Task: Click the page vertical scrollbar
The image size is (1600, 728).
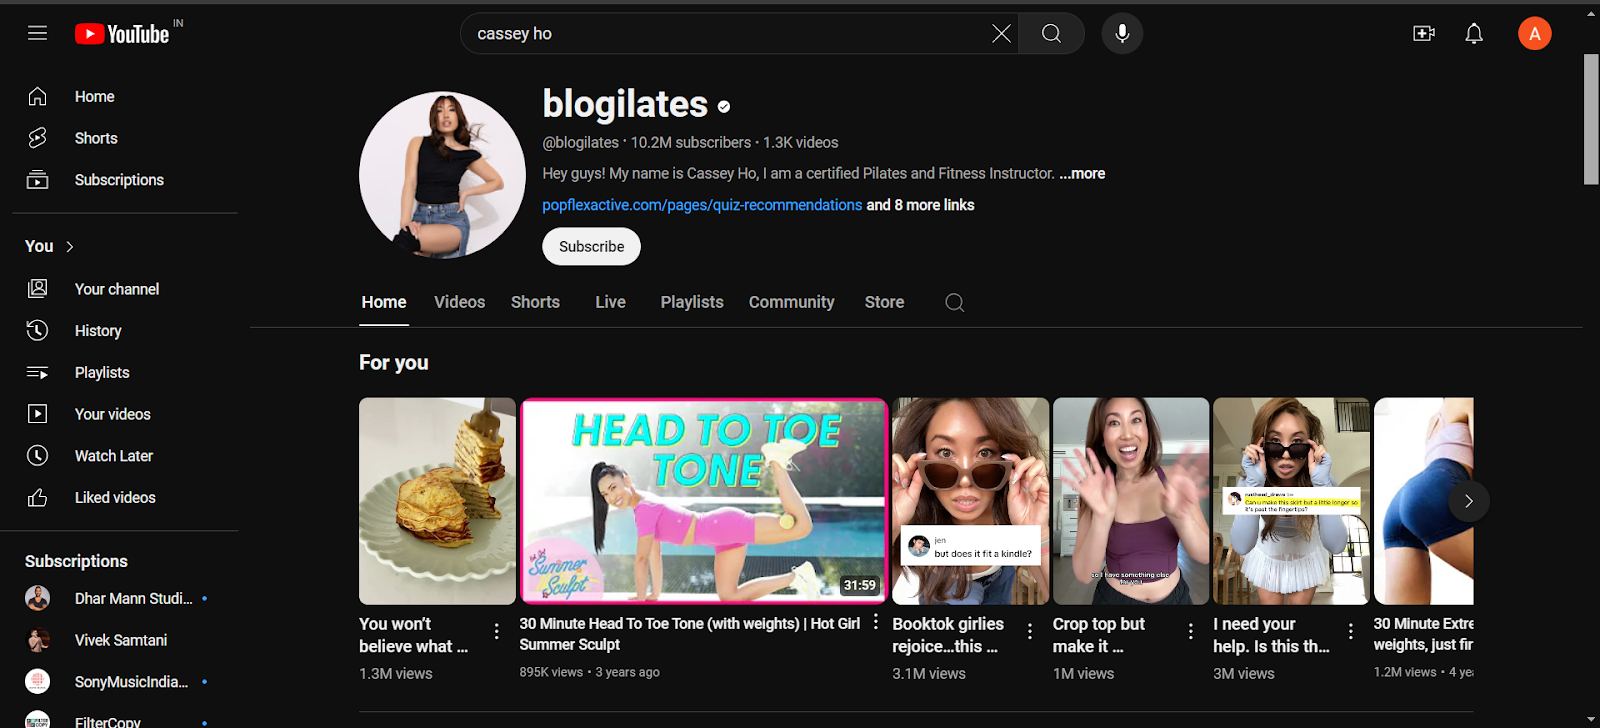Action: [1591, 120]
